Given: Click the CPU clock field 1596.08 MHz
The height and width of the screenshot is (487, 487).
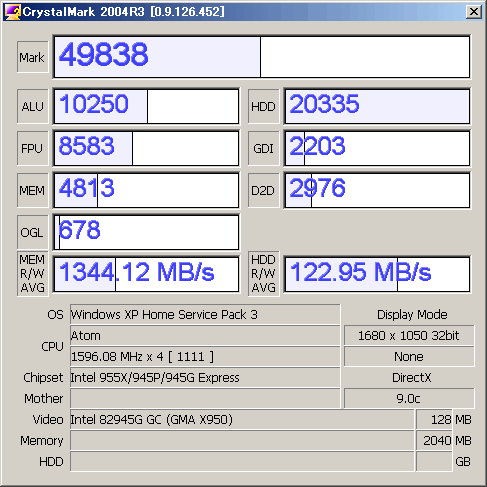Looking at the screenshot, I should coord(205,356).
